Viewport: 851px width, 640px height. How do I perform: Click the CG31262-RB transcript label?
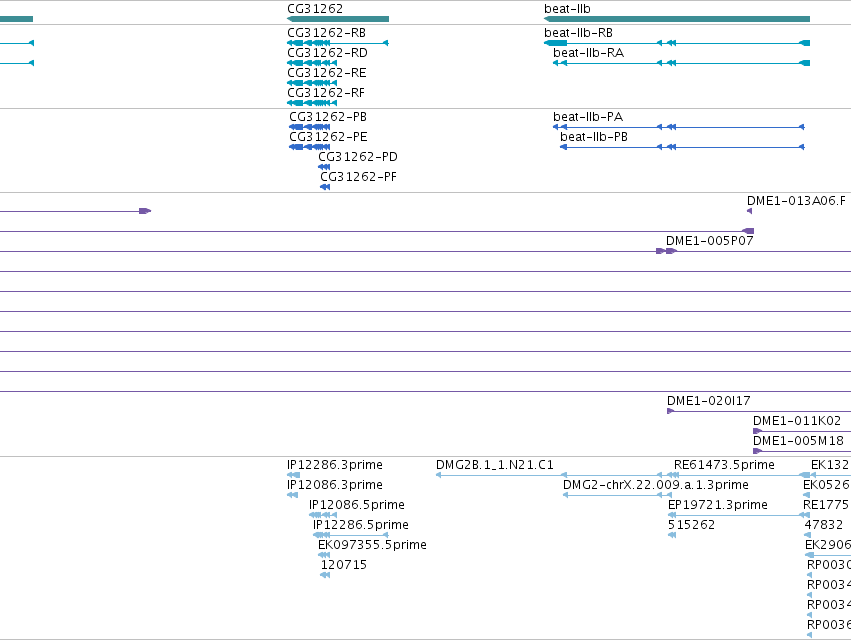pyautogui.click(x=327, y=33)
